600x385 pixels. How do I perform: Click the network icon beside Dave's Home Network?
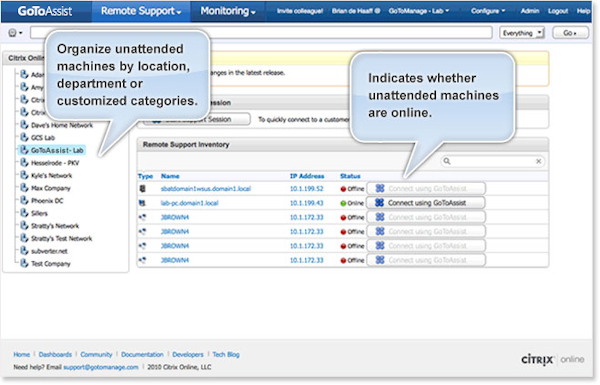(24, 125)
